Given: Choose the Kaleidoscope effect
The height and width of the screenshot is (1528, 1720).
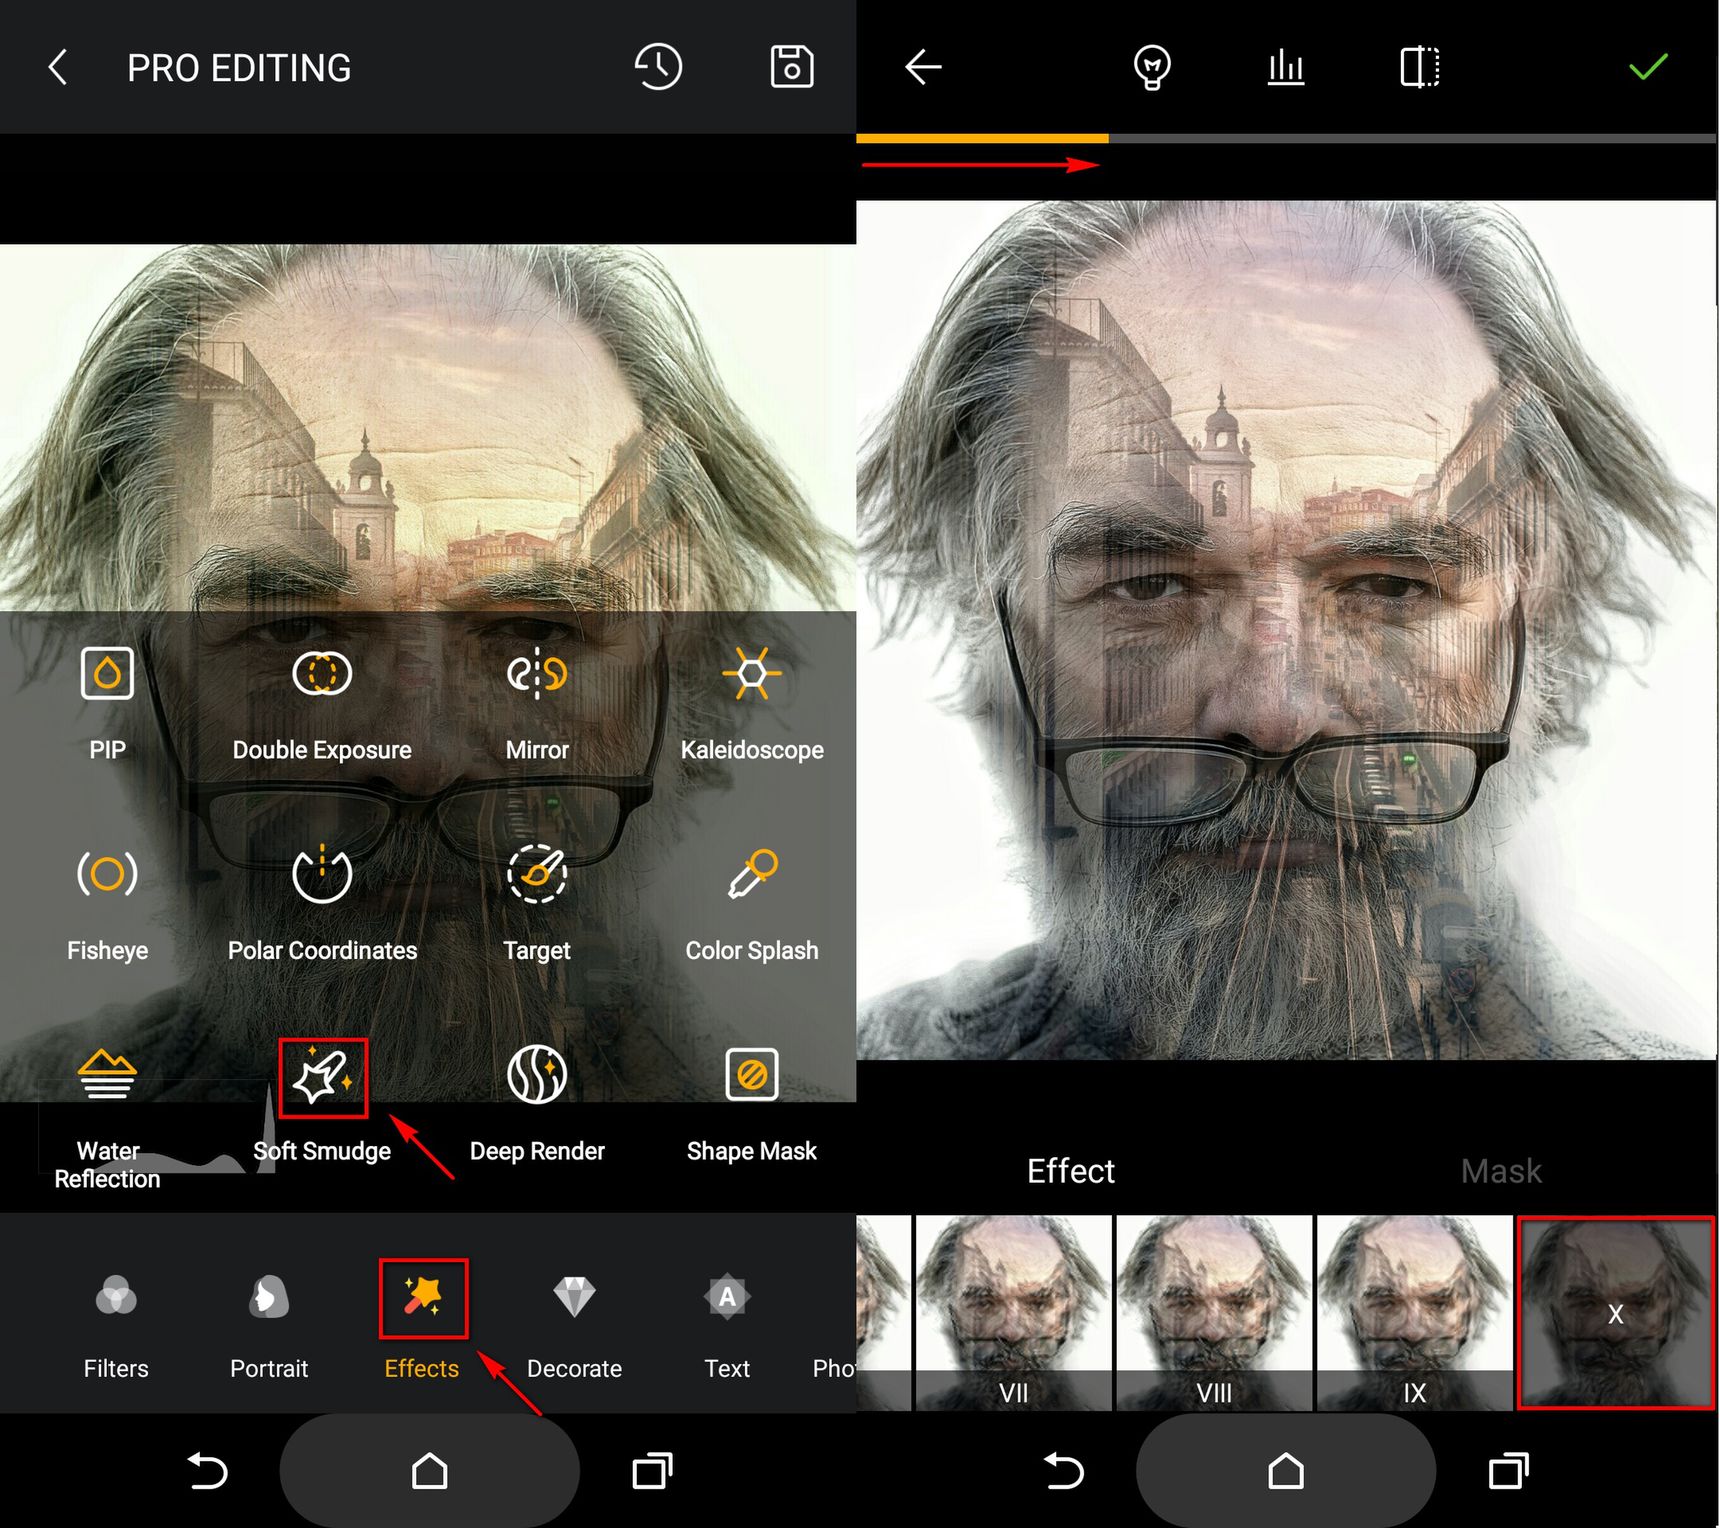Looking at the screenshot, I should [752, 673].
